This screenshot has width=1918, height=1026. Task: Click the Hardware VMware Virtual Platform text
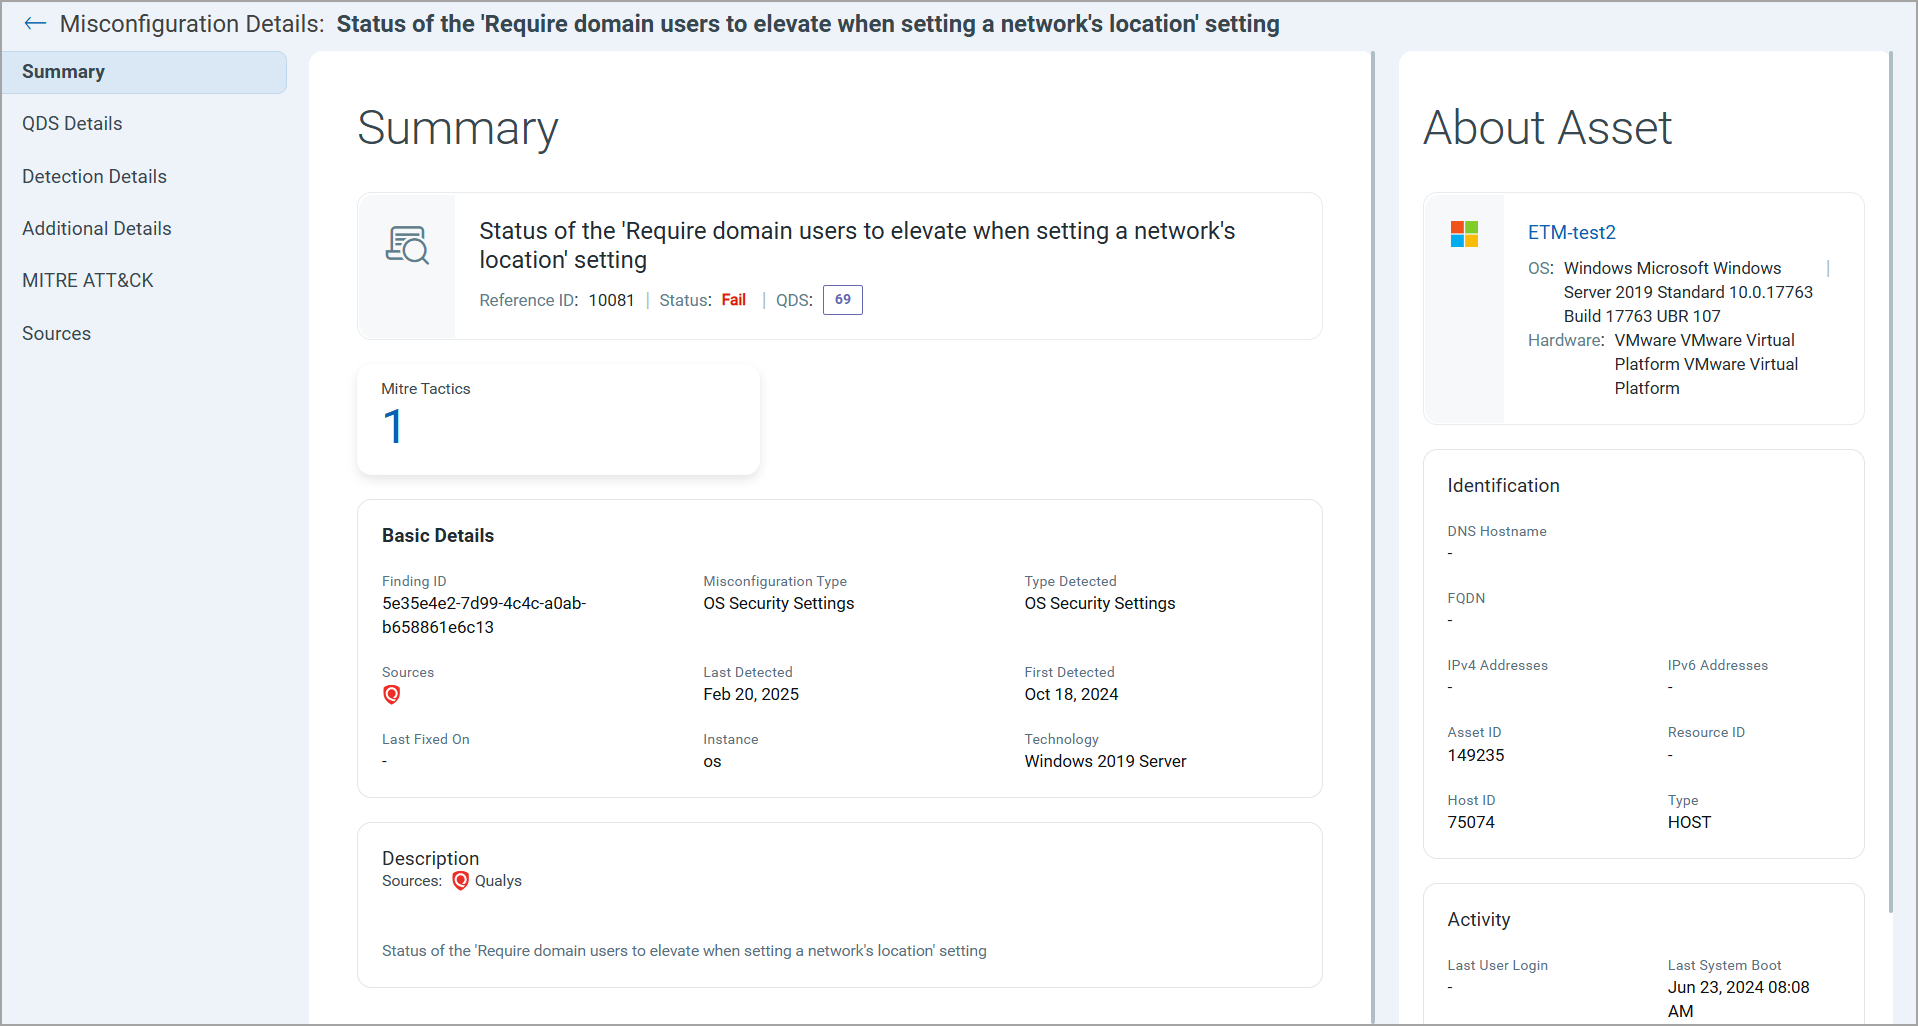tap(1706, 365)
